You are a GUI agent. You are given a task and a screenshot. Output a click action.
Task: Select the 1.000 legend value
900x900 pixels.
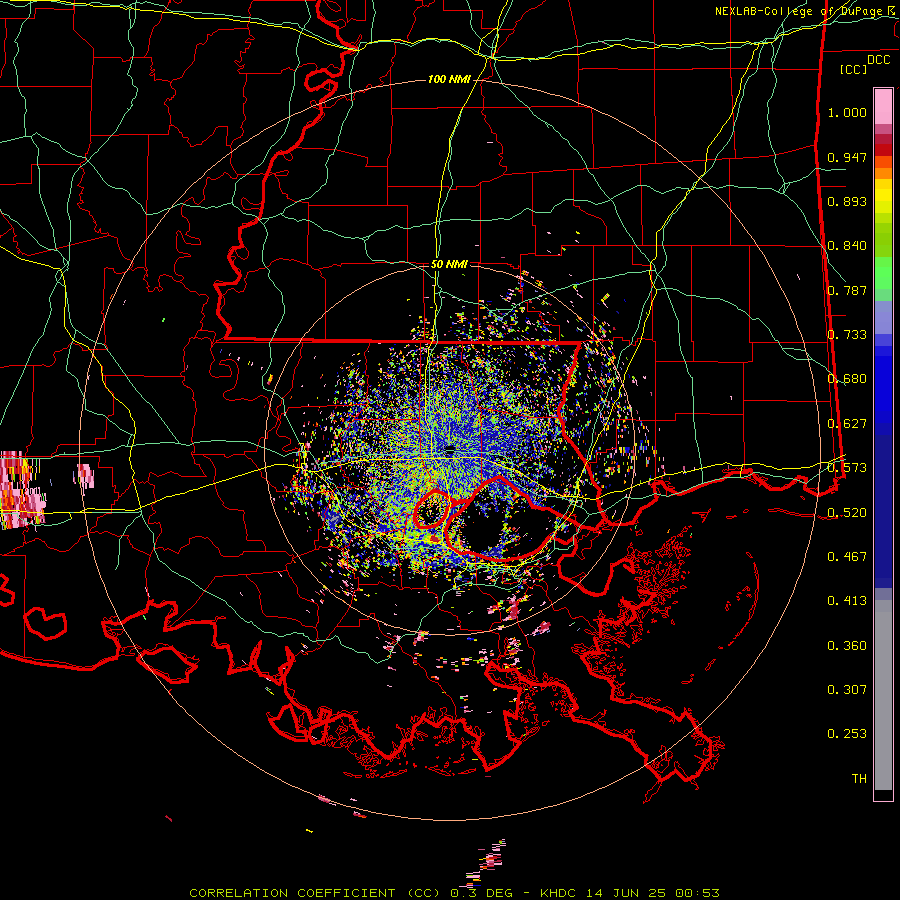pyautogui.click(x=847, y=112)
